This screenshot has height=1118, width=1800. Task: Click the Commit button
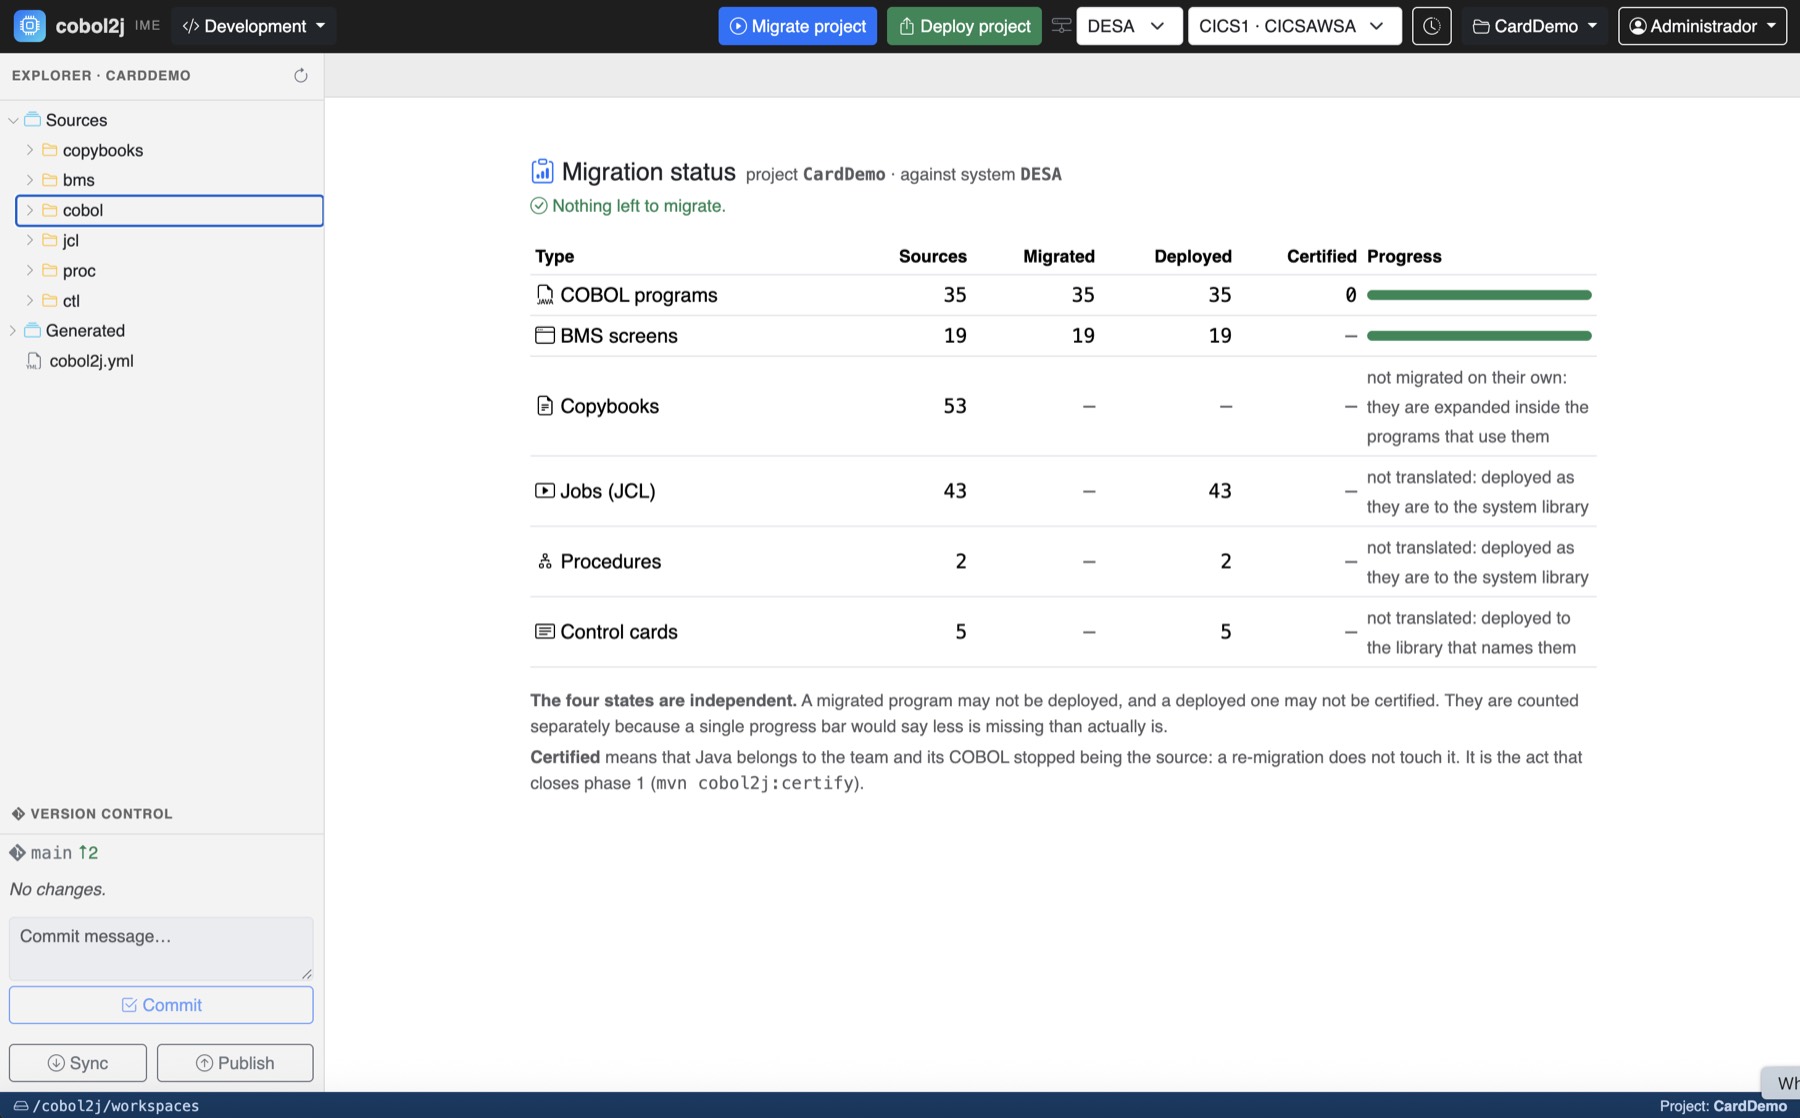tap(161, 1005)
